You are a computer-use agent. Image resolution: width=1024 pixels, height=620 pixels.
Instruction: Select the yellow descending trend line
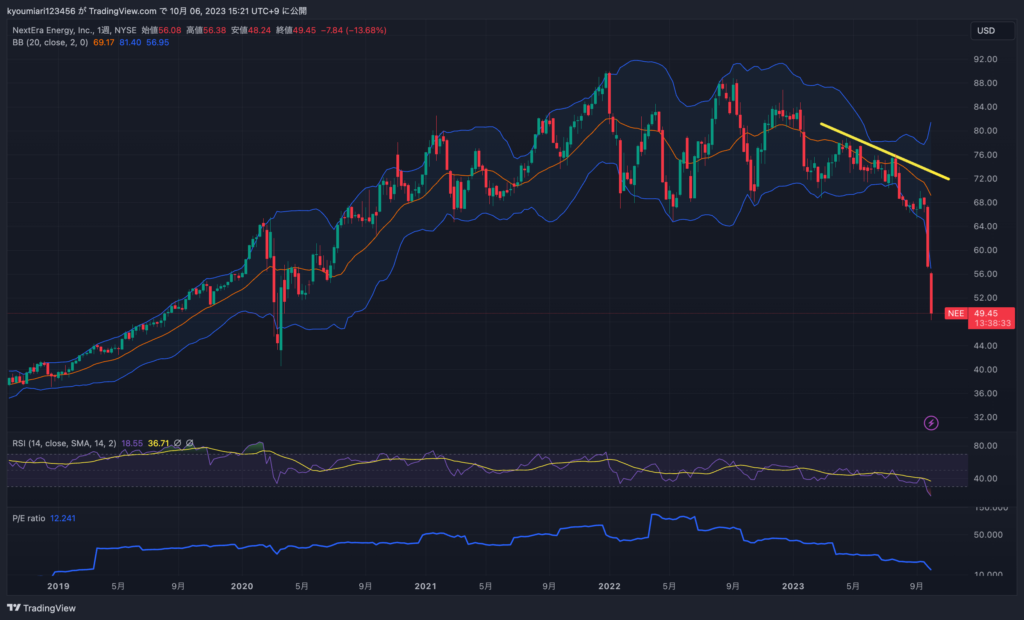pyautogui.click(x=885, y=151)
